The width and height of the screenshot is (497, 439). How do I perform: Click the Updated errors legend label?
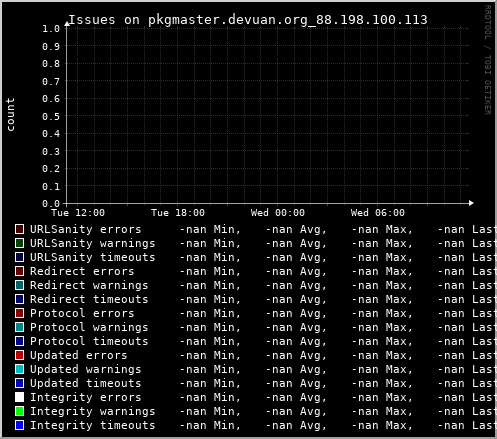(79, 355)
